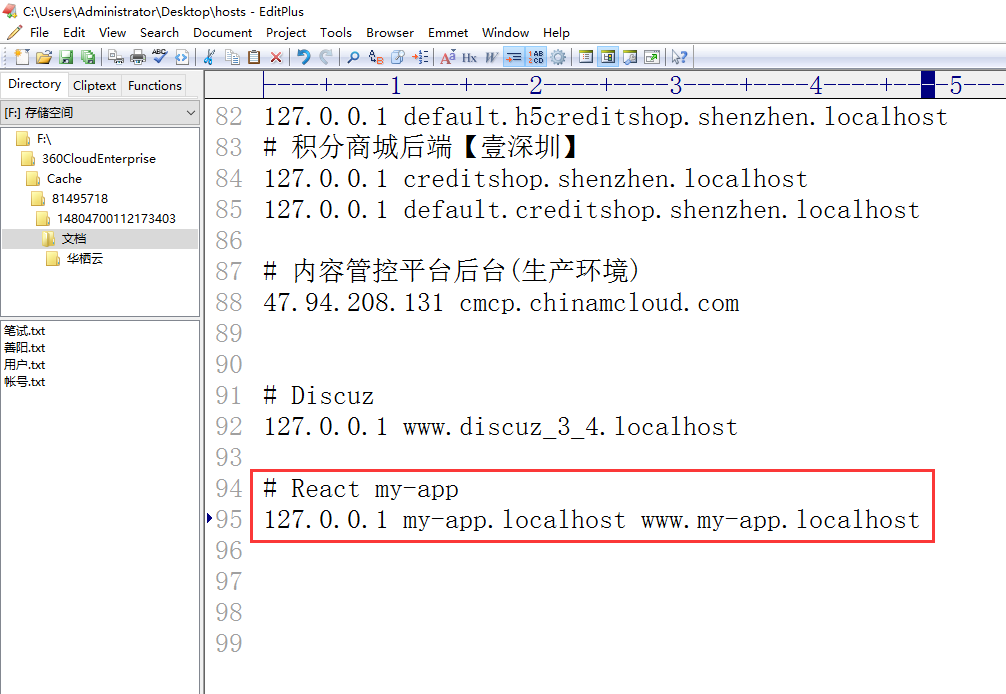1006x694 pixels.
Task: Click the red X Delete icon
Action: [x=276, y=57]
